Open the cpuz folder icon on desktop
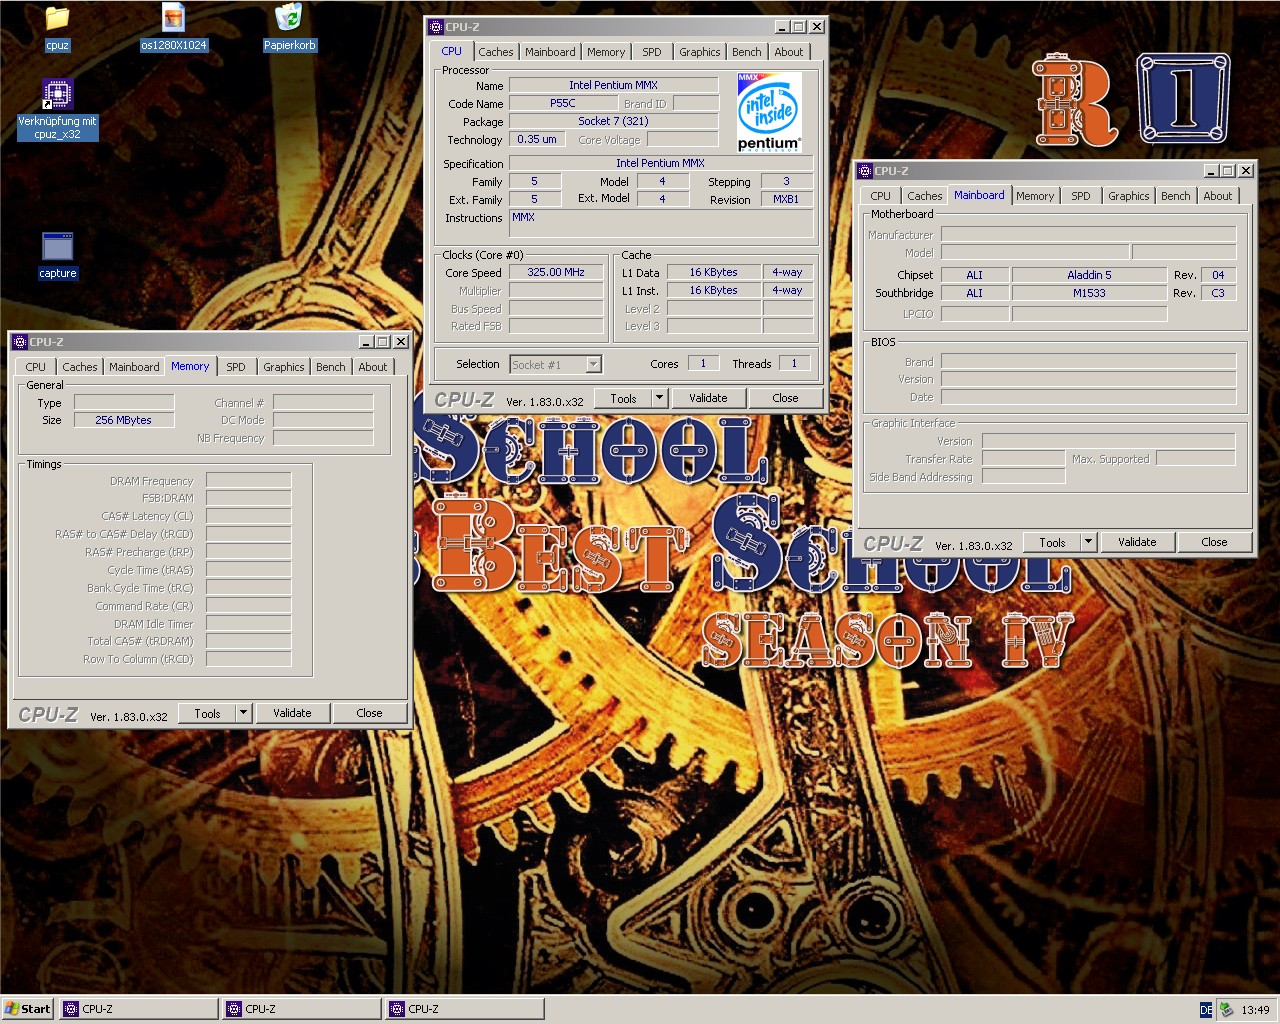1280x1024 pixels. (57, 18)
